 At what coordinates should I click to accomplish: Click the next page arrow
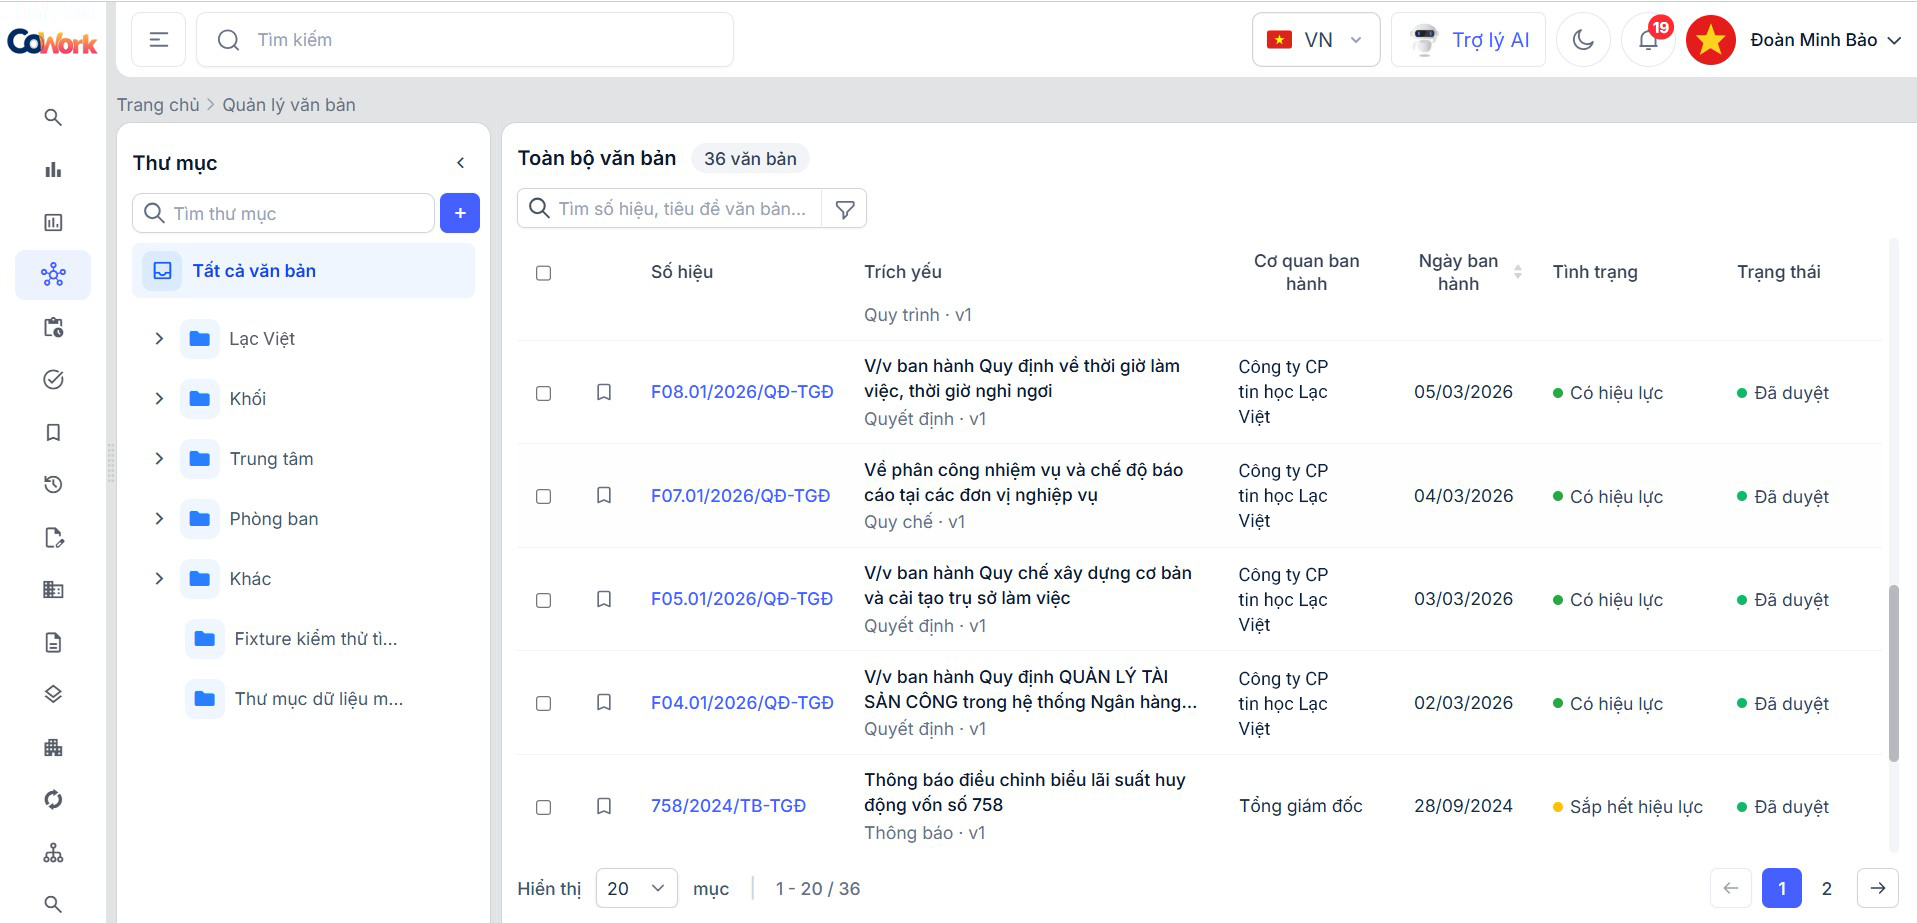tap(1877, 888)
